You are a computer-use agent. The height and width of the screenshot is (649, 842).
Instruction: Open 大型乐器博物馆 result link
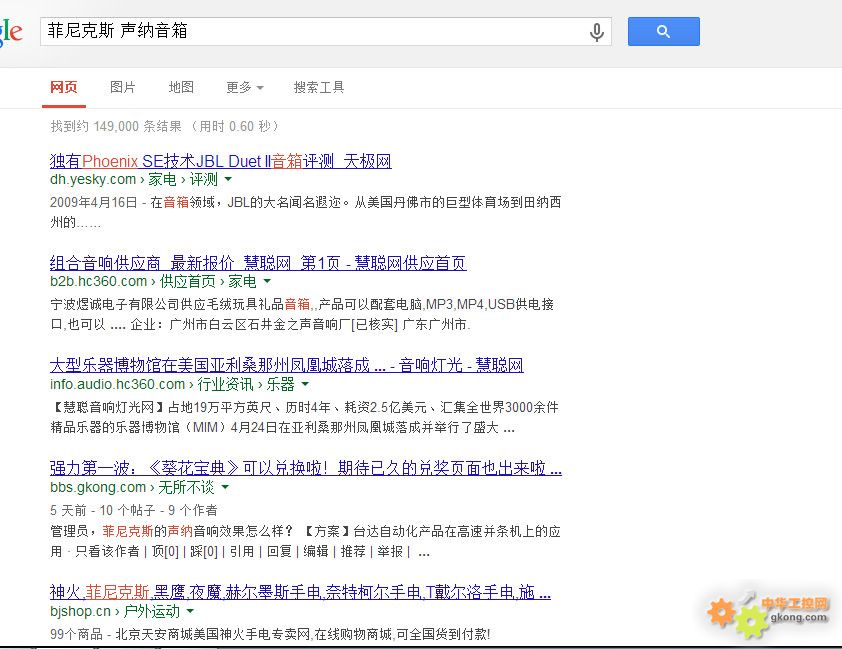(x=286, y=365)
